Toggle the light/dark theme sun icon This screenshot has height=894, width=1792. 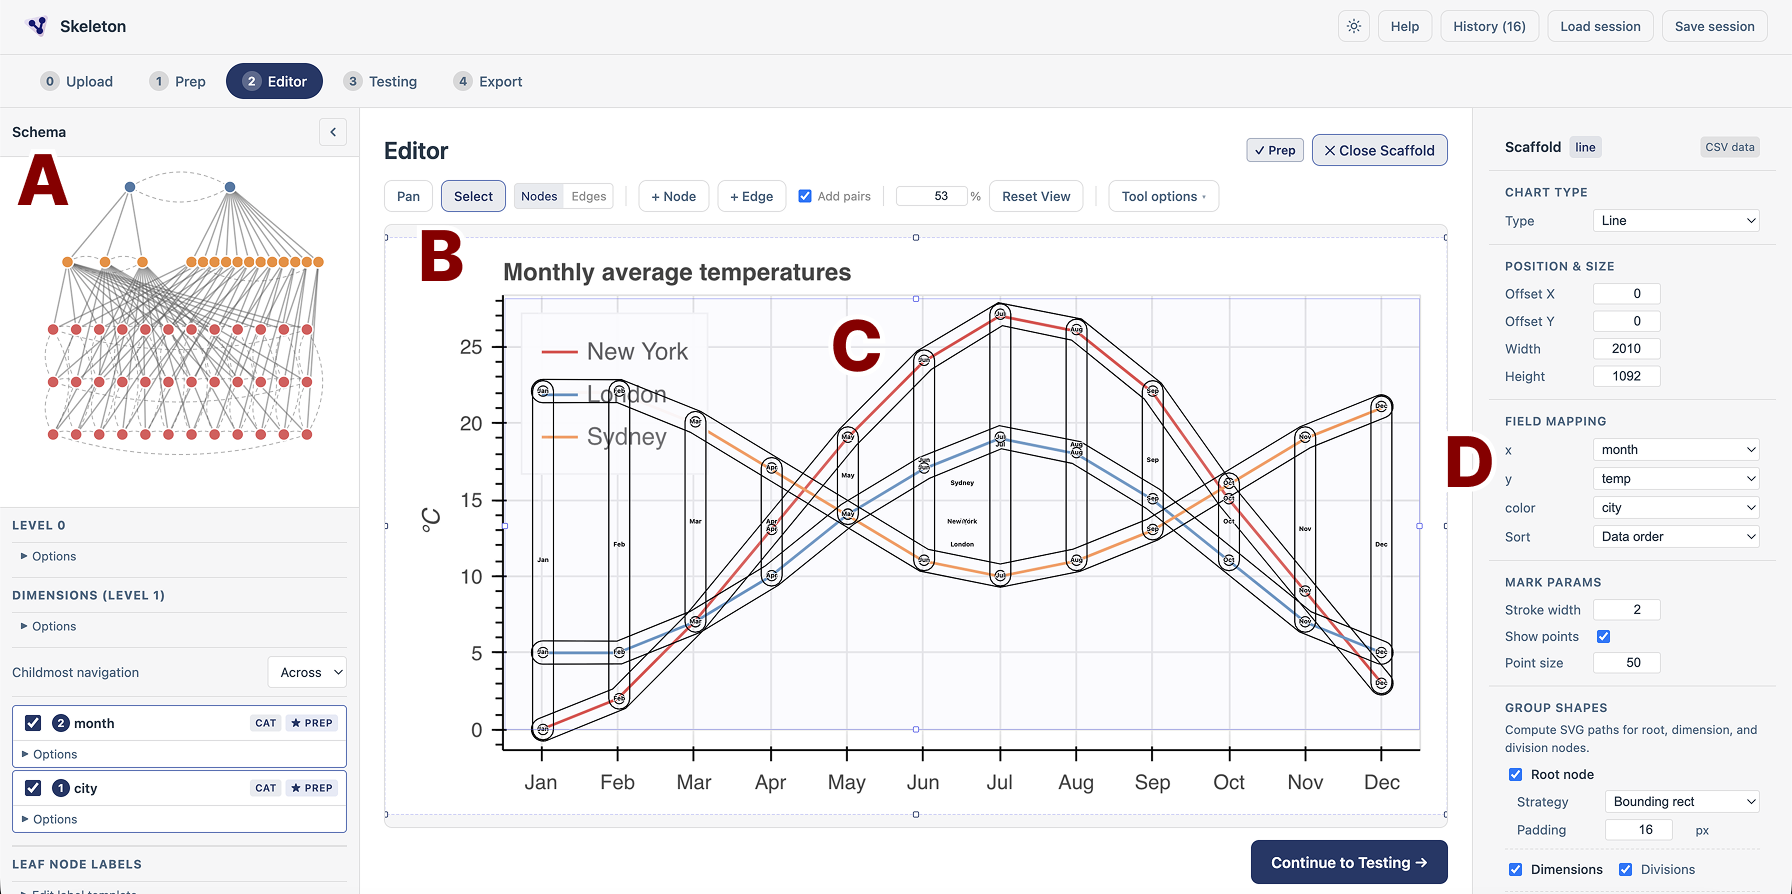point(1354,26)
